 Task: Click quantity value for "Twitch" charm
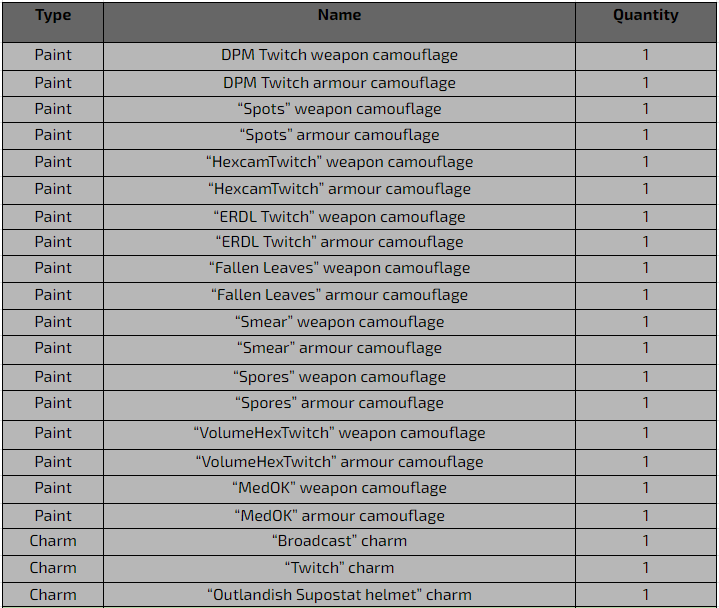(646, 568)
